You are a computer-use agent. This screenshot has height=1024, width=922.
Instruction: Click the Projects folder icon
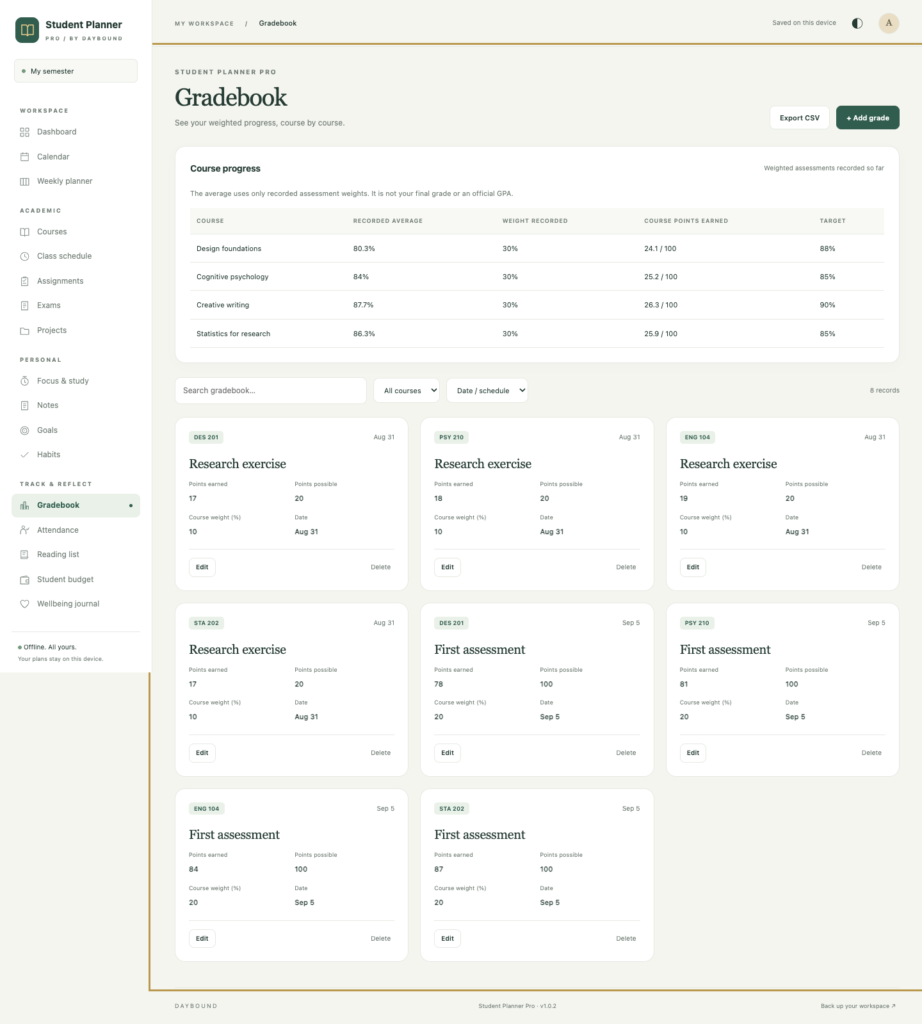(x=25, y=330)
